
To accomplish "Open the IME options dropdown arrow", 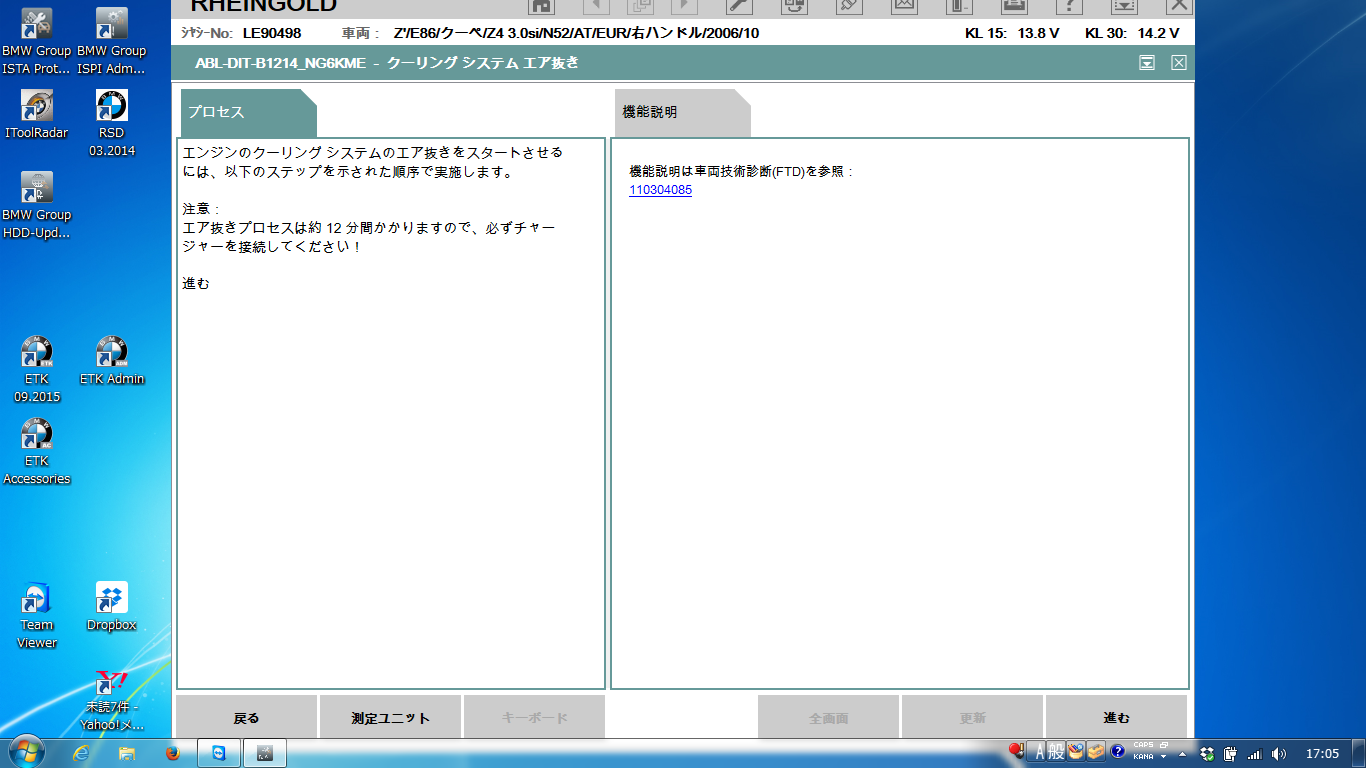I will click(x=1163, y=757).
